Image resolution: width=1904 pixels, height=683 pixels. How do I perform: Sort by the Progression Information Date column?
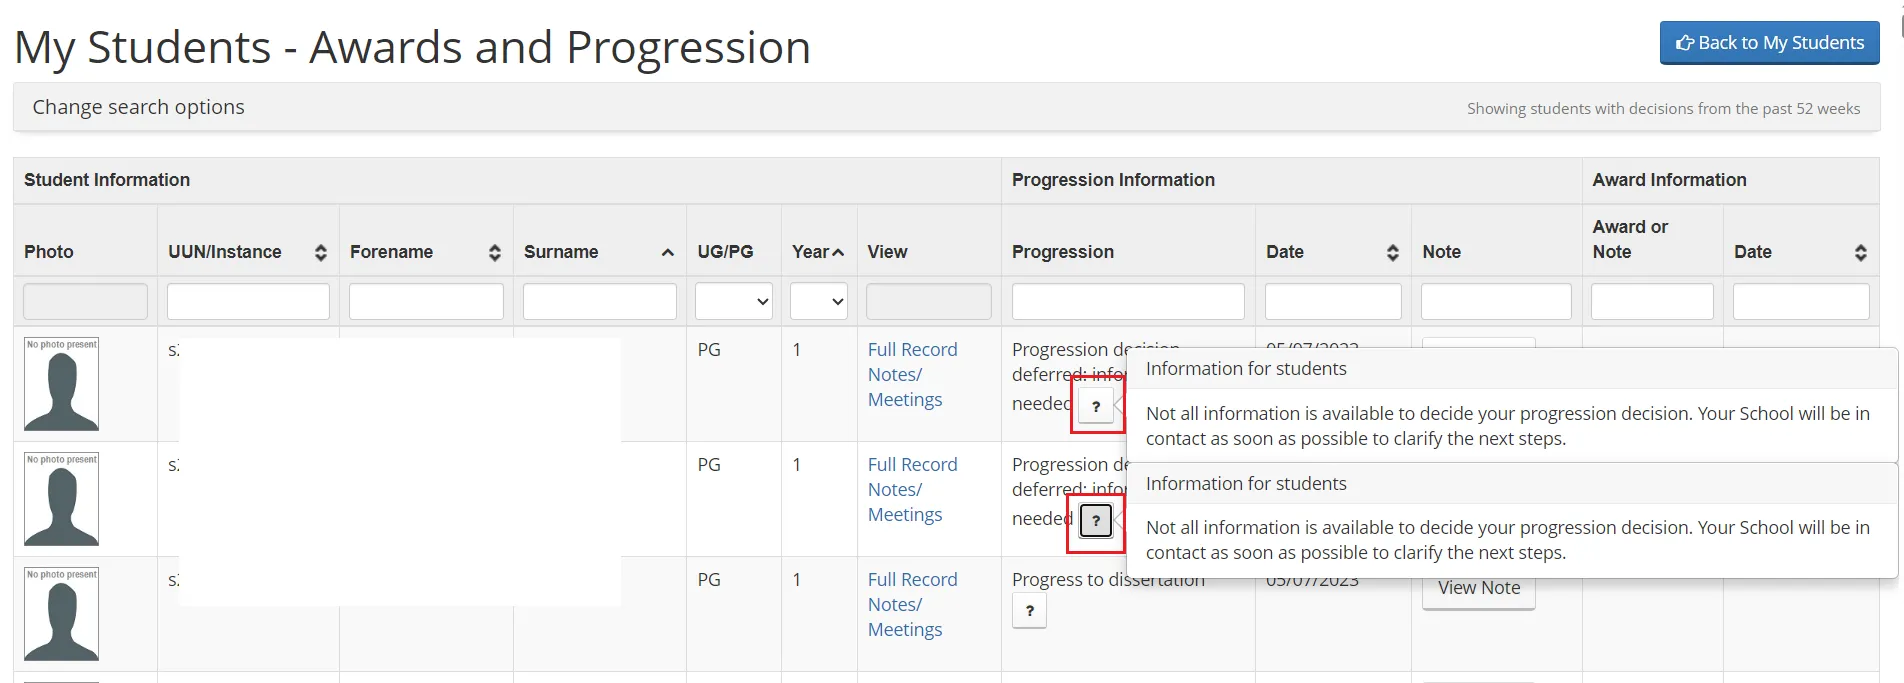pos(1391,252)
